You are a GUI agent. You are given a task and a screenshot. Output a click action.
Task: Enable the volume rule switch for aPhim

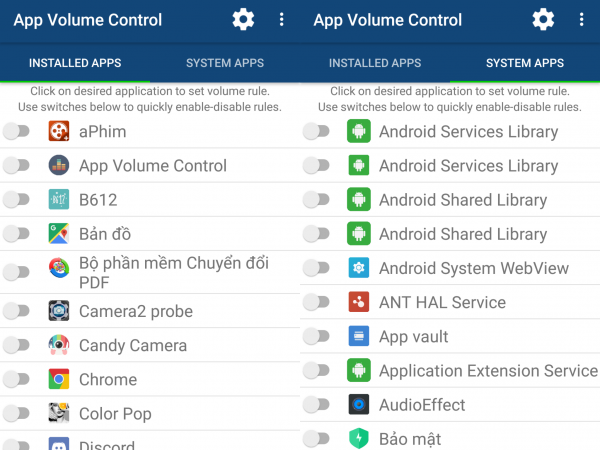pyautogui.click(x=16, y=131)
